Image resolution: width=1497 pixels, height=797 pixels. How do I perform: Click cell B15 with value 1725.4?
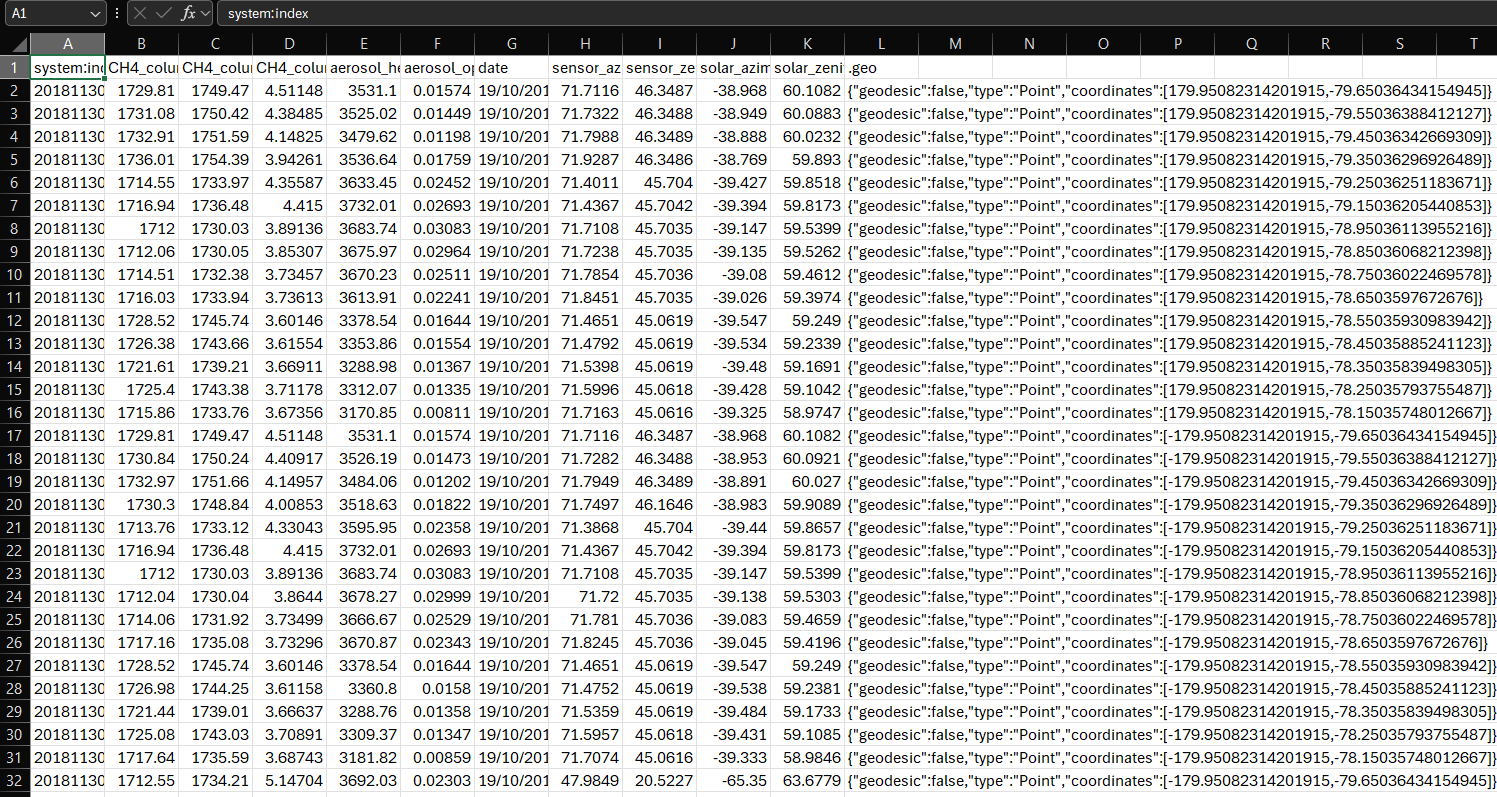coord(141,389)
